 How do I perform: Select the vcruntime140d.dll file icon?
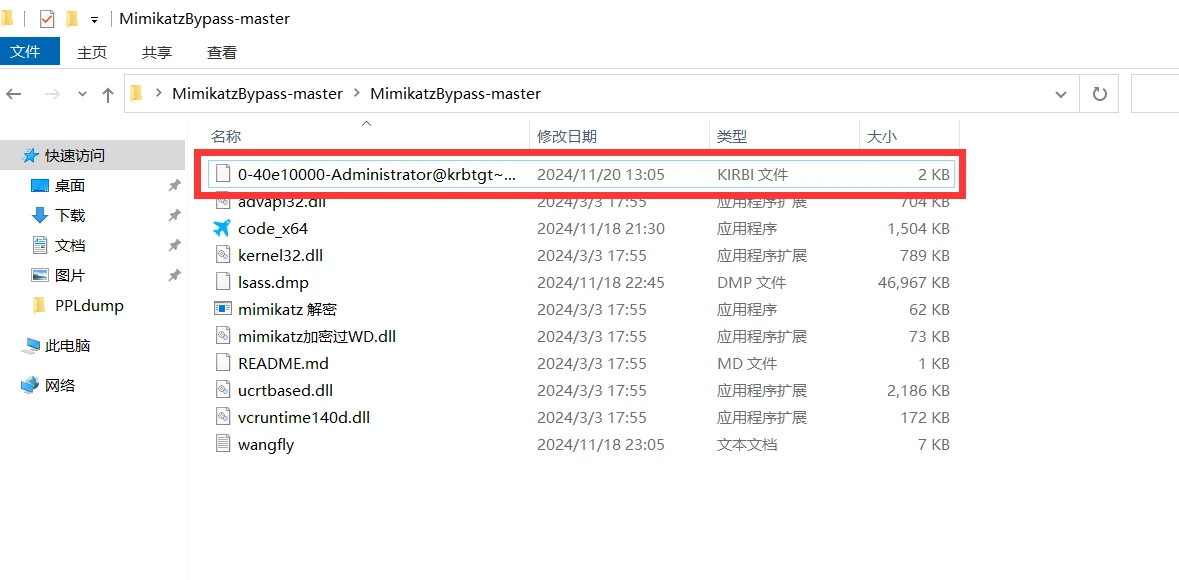222,418
